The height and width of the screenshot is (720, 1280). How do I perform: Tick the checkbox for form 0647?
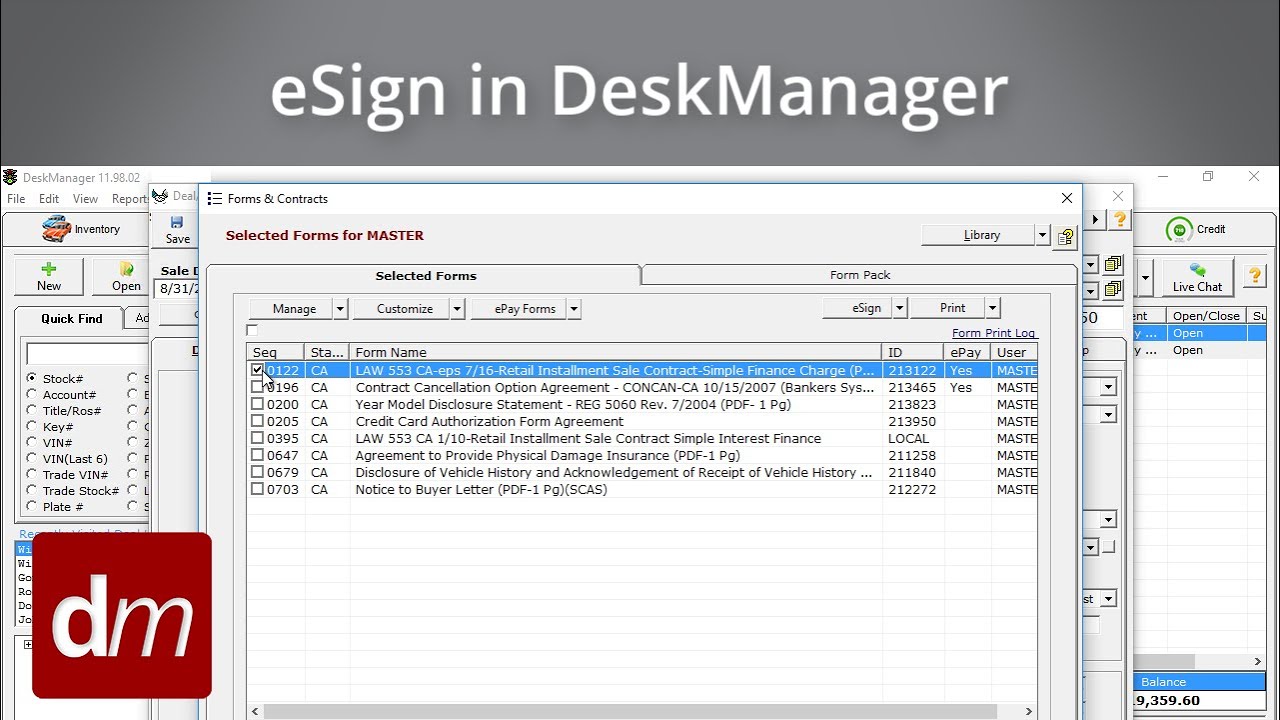click(x=257, y=455)
